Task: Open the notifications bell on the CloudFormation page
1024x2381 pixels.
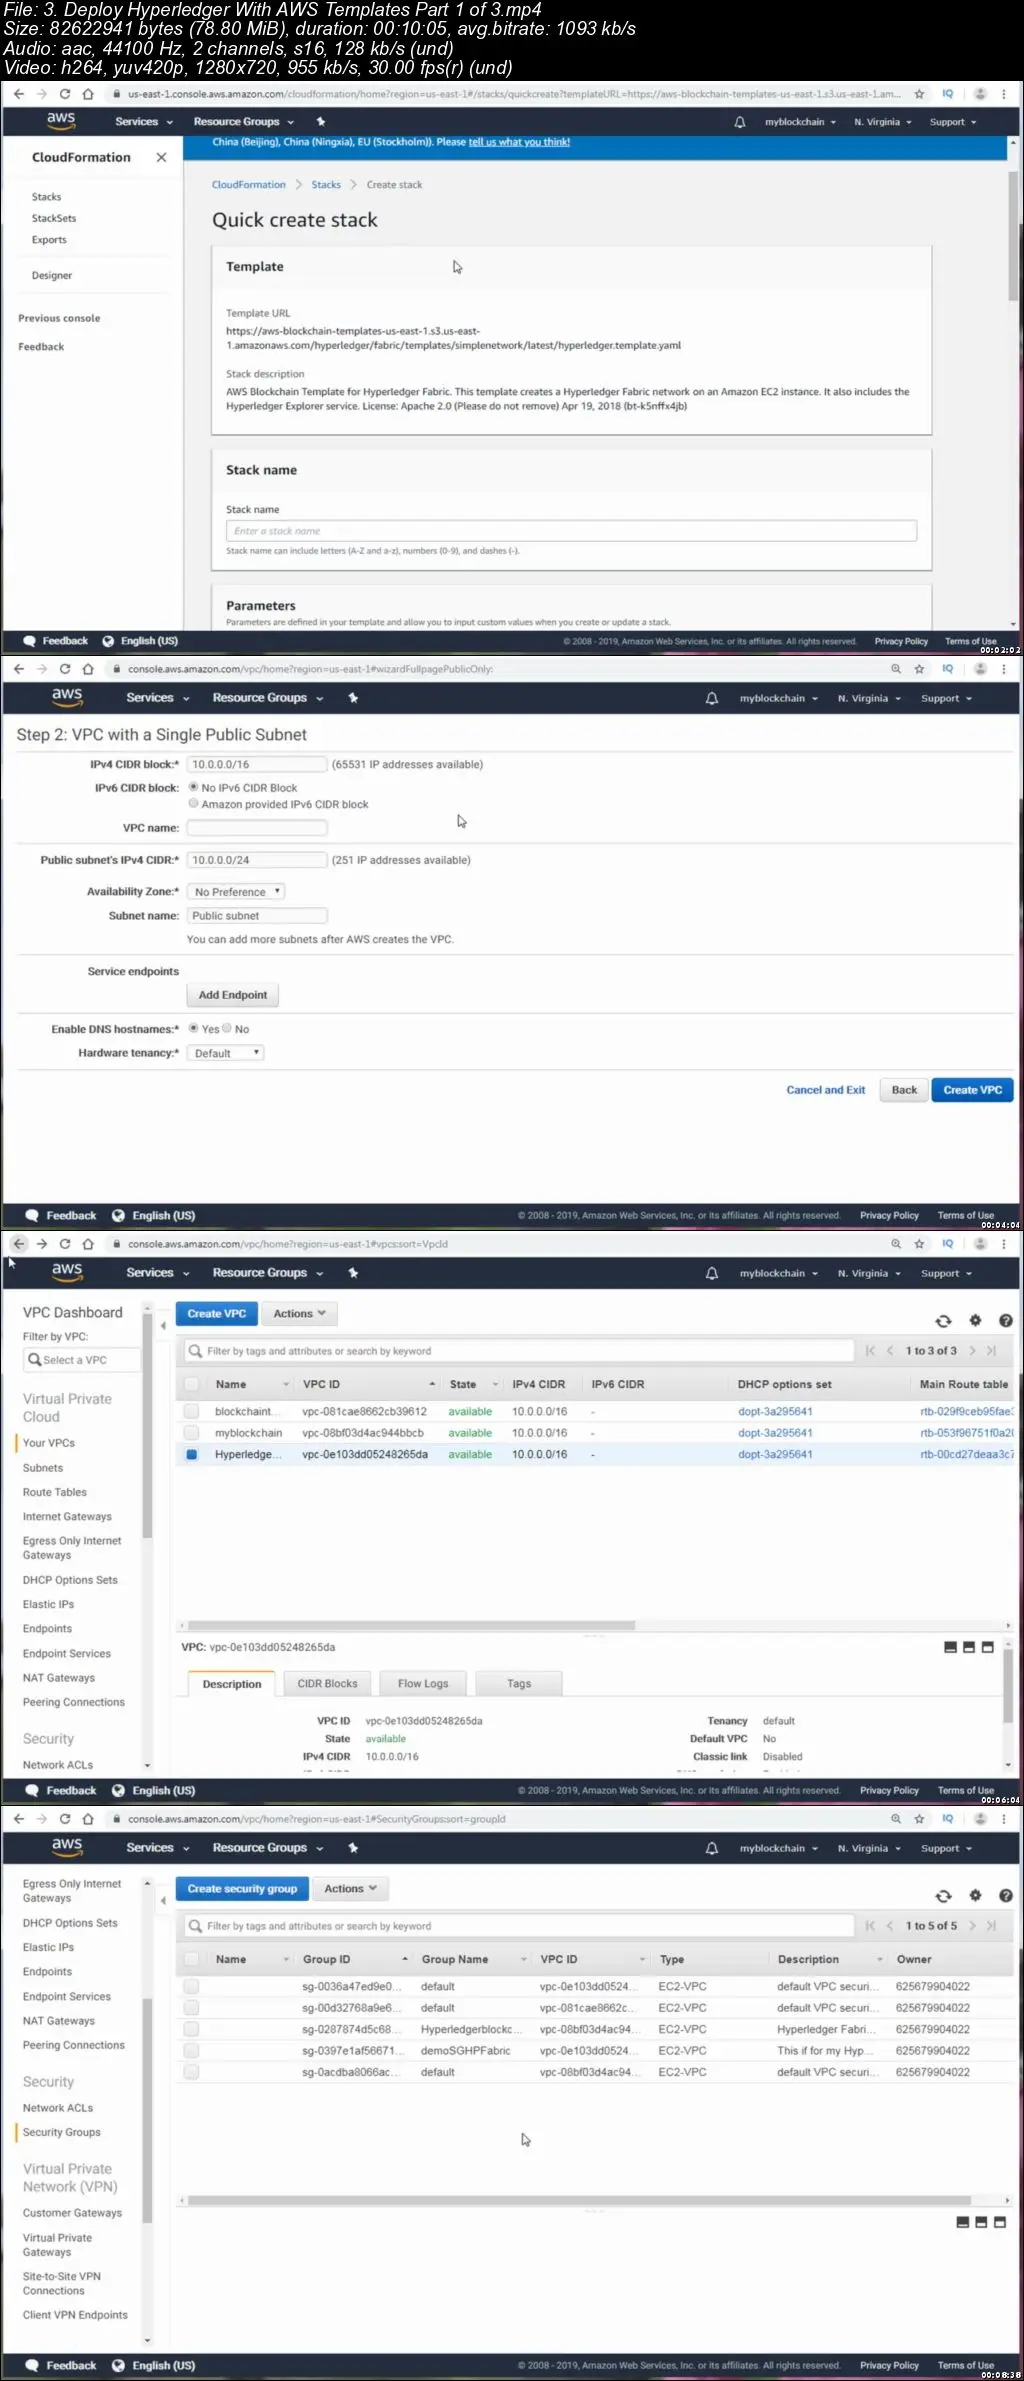Action: 740,122
